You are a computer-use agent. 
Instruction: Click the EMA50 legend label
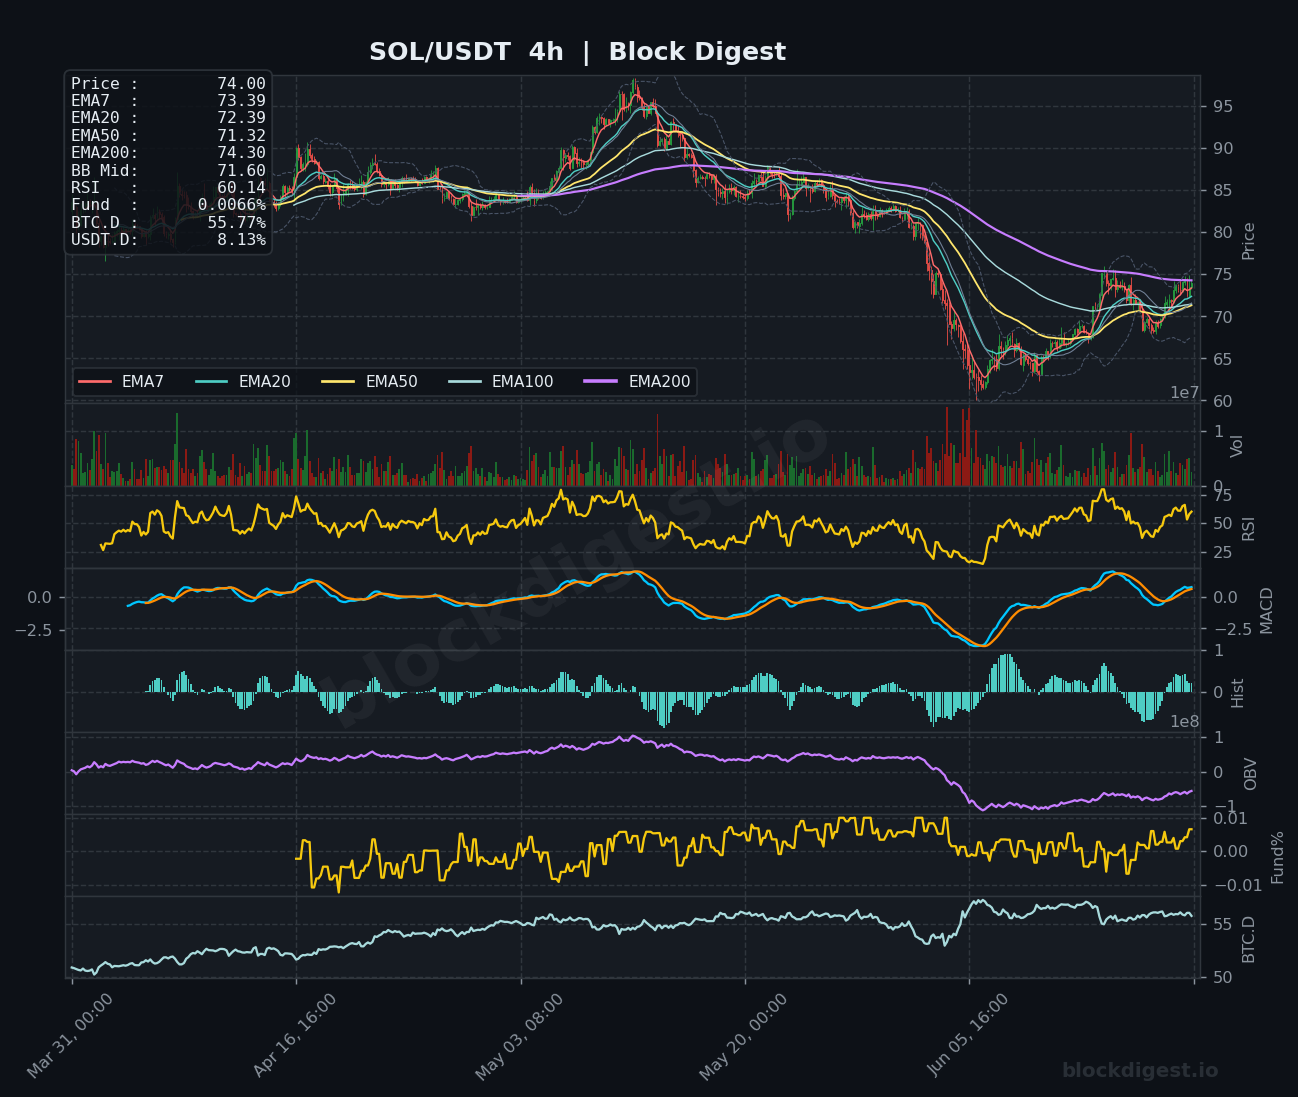[392, 382]
